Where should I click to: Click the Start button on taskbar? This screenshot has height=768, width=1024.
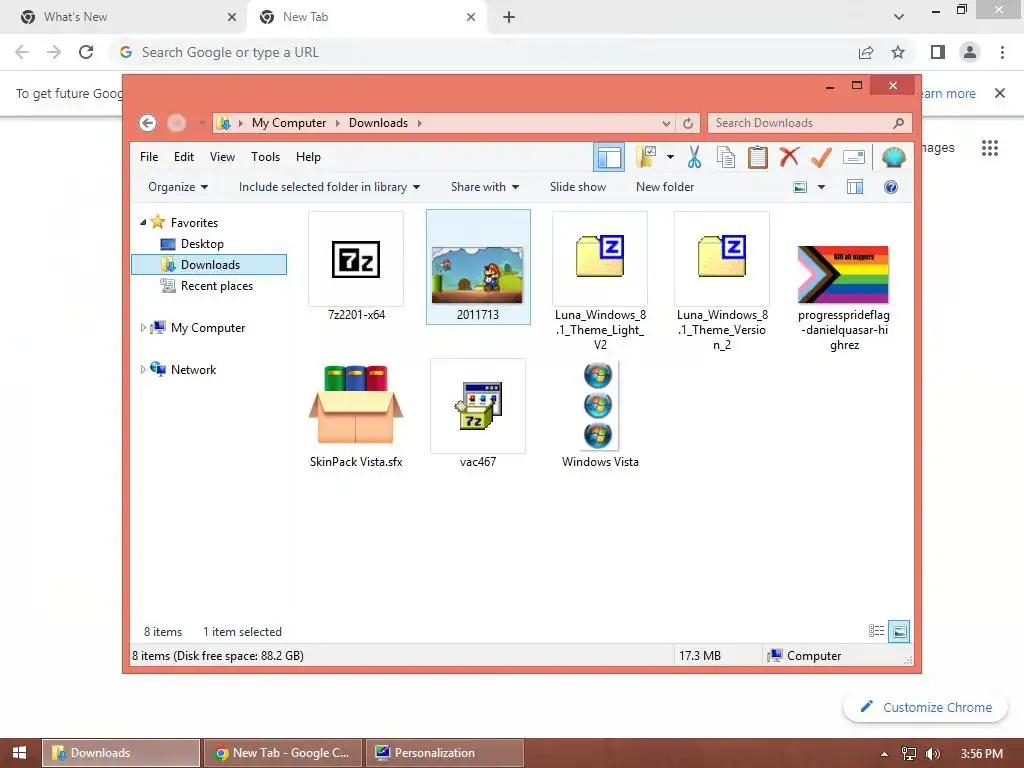(x=20, y=753)
